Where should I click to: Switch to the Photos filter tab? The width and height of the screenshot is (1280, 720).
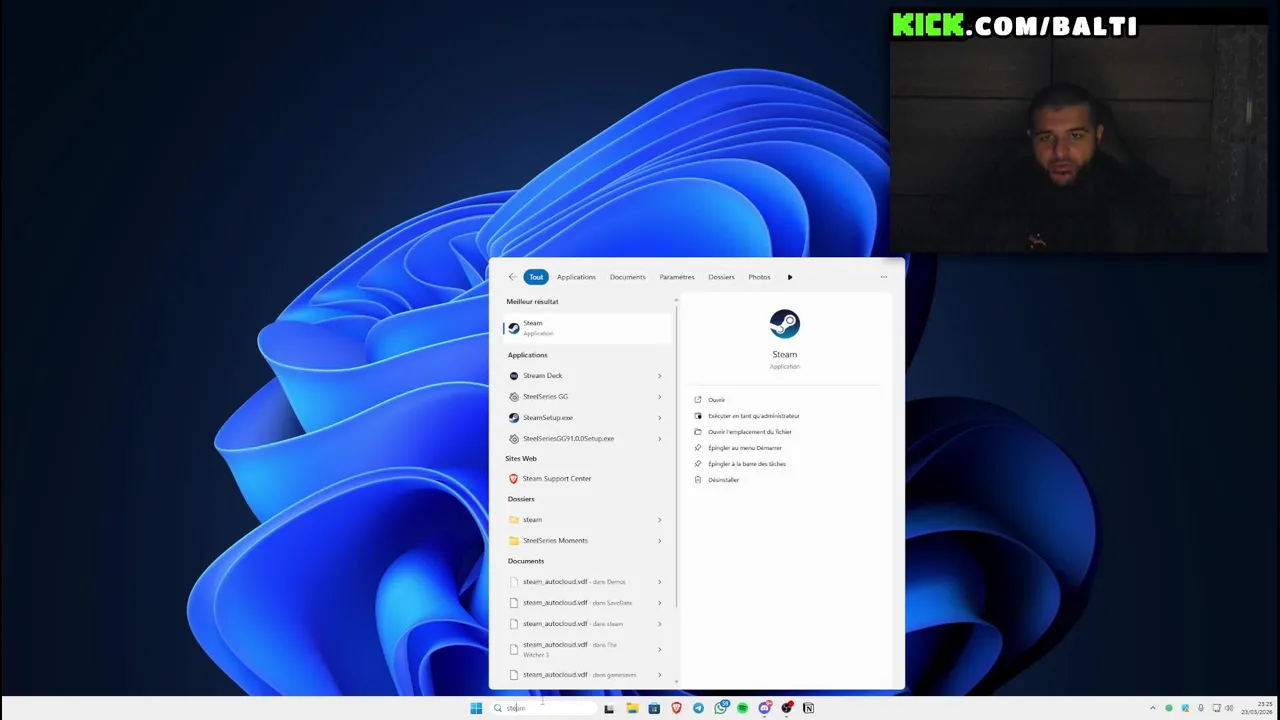(x=759, y=277)
